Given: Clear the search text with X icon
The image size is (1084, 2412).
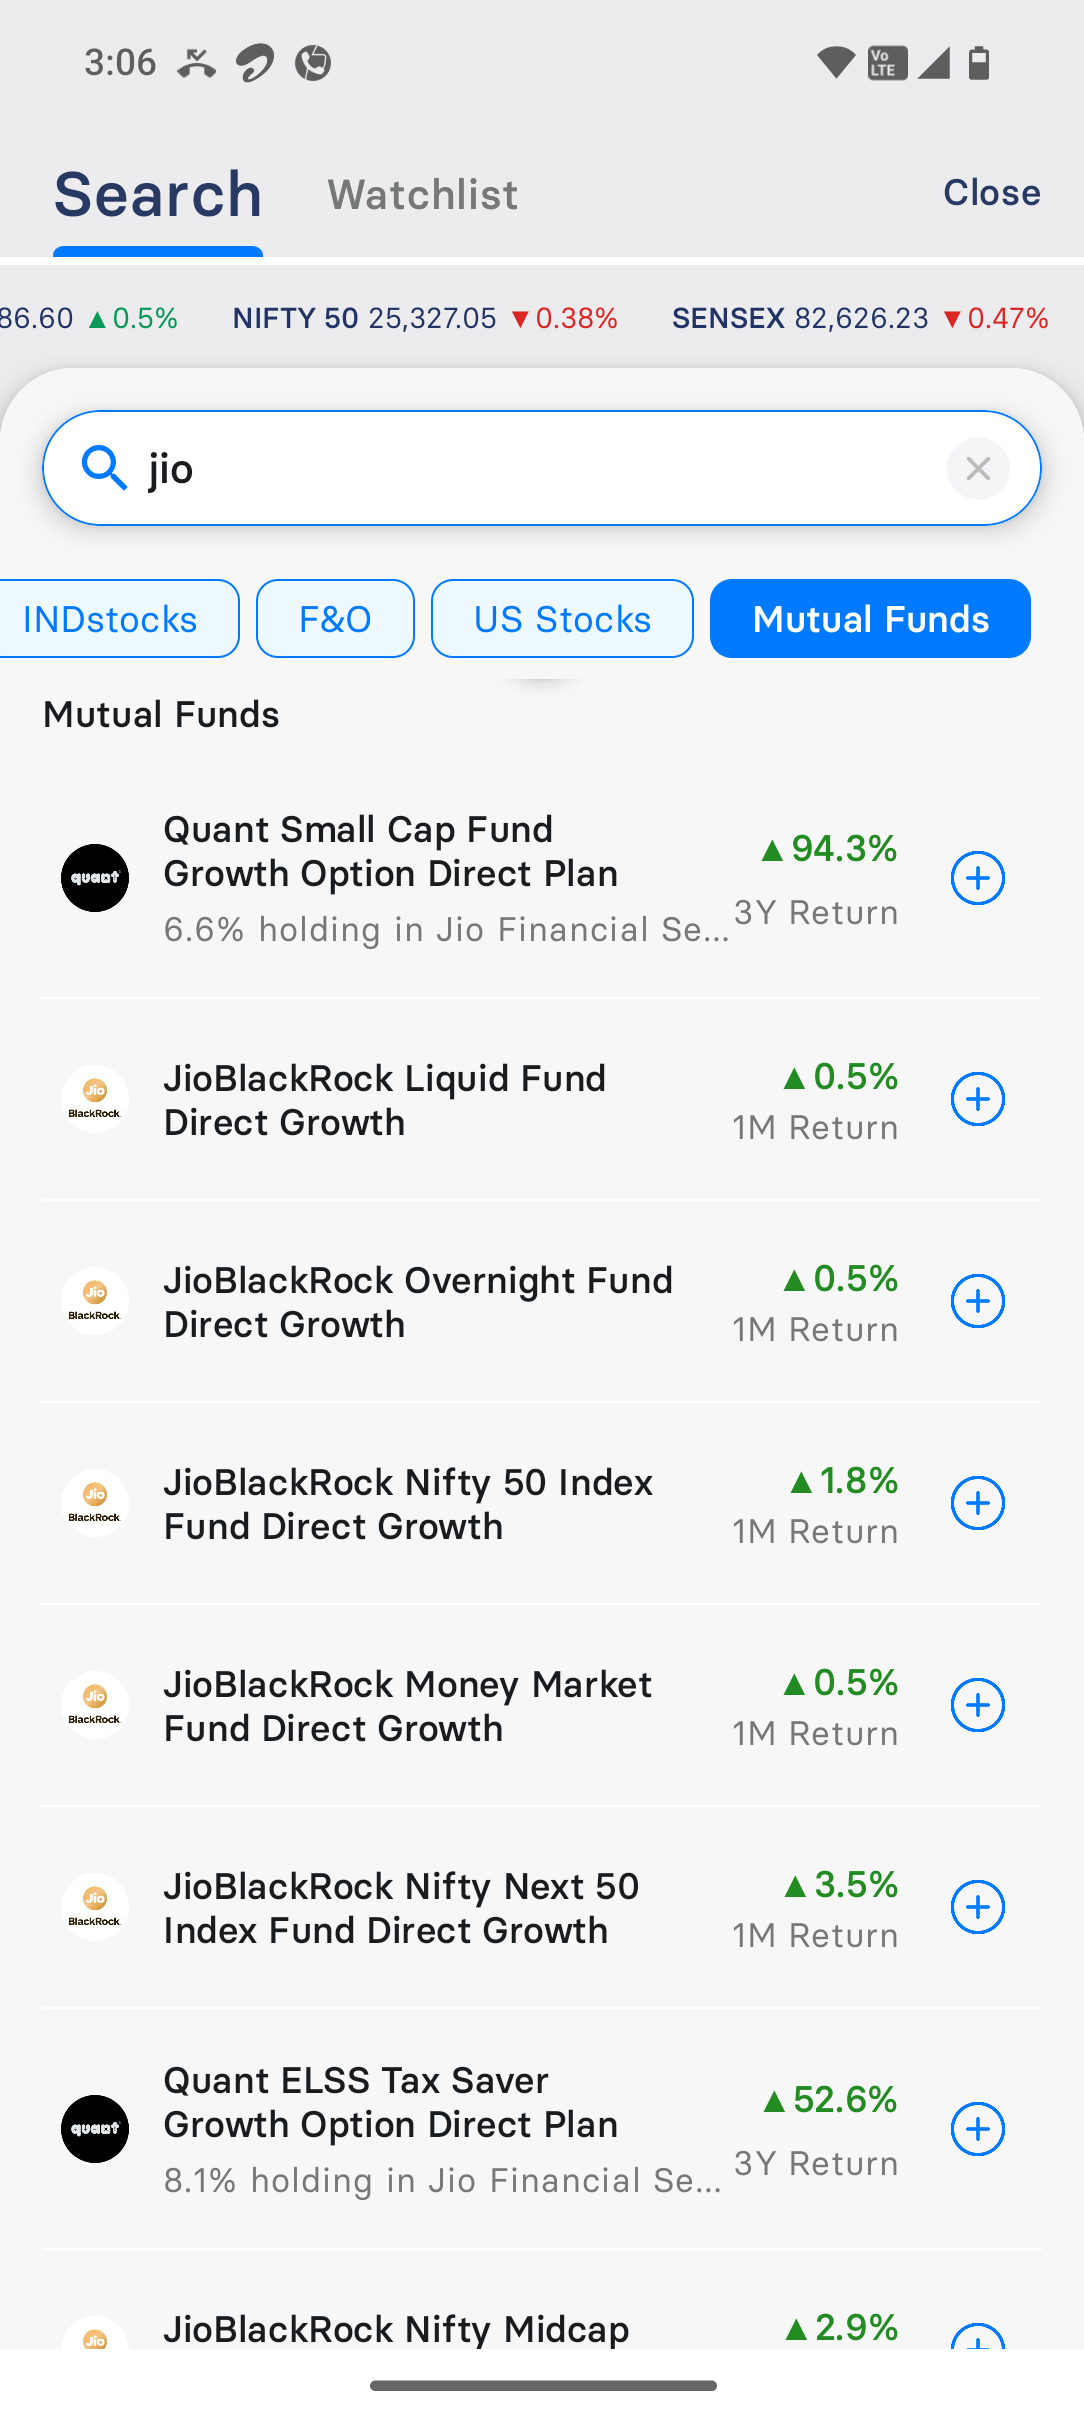Looking at the screenshot, I should pyautogui.click(x=978, y=468).
